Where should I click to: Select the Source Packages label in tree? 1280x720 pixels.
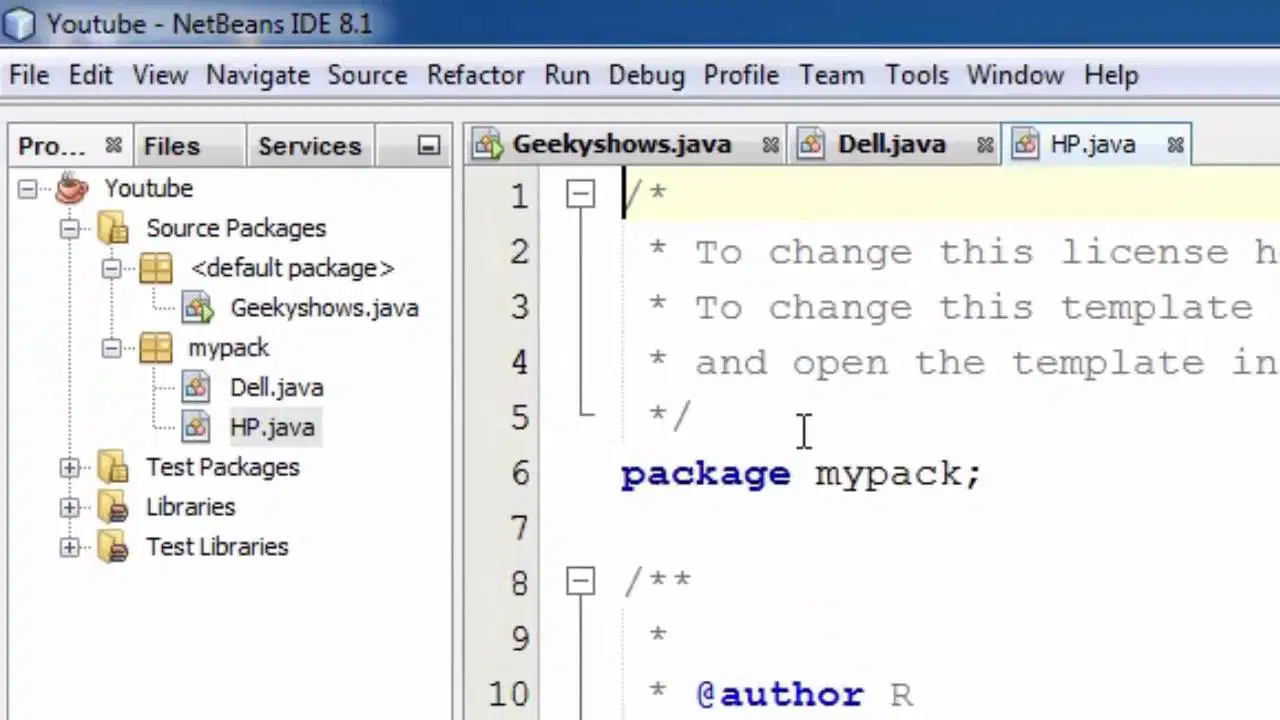click(x=236, y=228)
